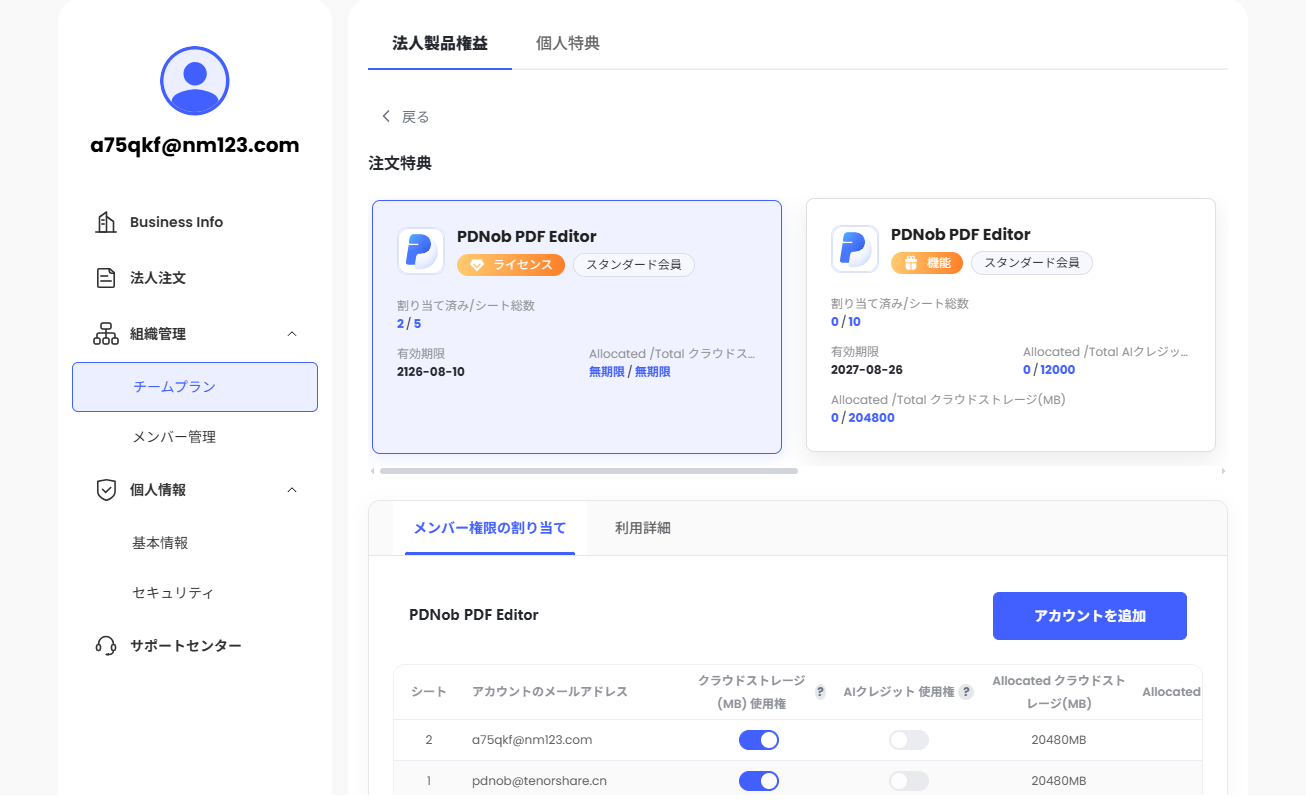This screenshot has width=1306, height=809.
Task: Click the PDNob PDF Editor title above the table
Action: click(x=474, y=615)
